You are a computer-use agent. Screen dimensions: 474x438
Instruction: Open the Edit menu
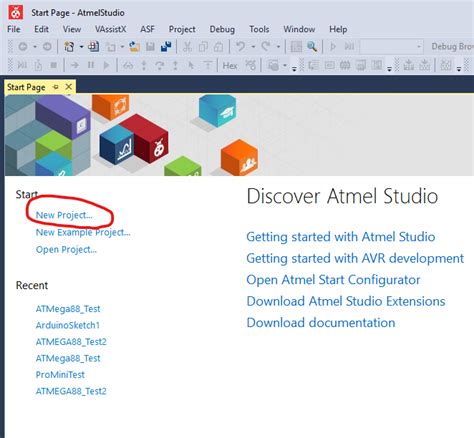coord(41,29)
